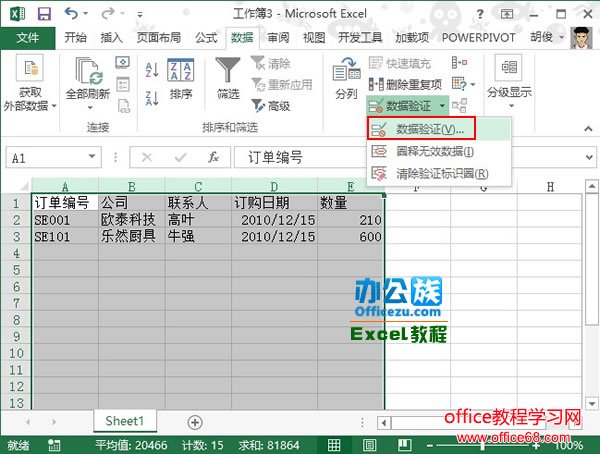Image resolution: width=600 pixels, height=454 pixels.
Task: Click the cancel X in formula bar
Action: [x=147, y=157]
